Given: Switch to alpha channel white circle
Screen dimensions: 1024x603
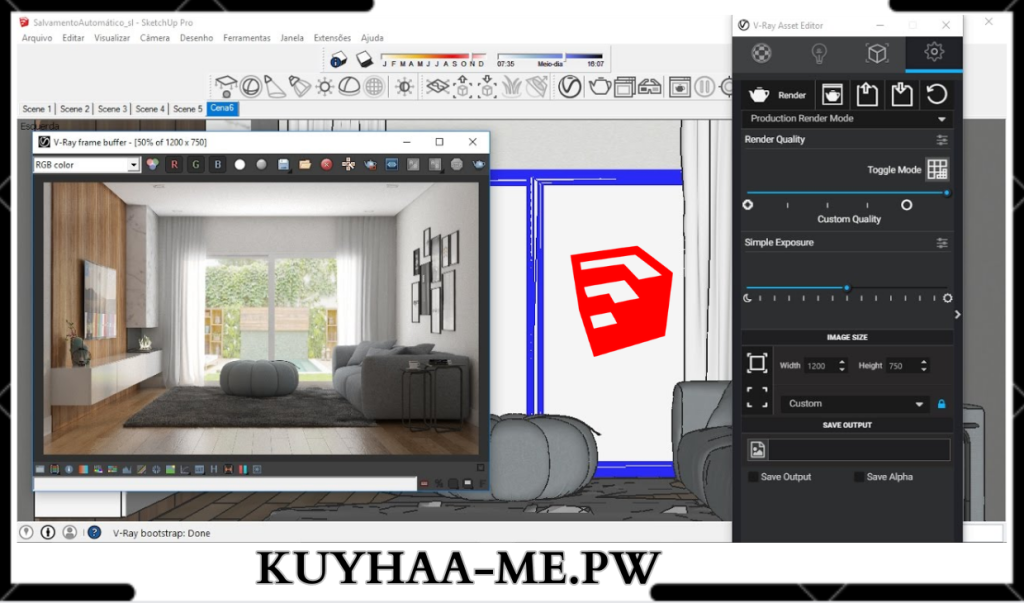Looking at the screenshot, I should pyautogui.click(x=240, y=165).
